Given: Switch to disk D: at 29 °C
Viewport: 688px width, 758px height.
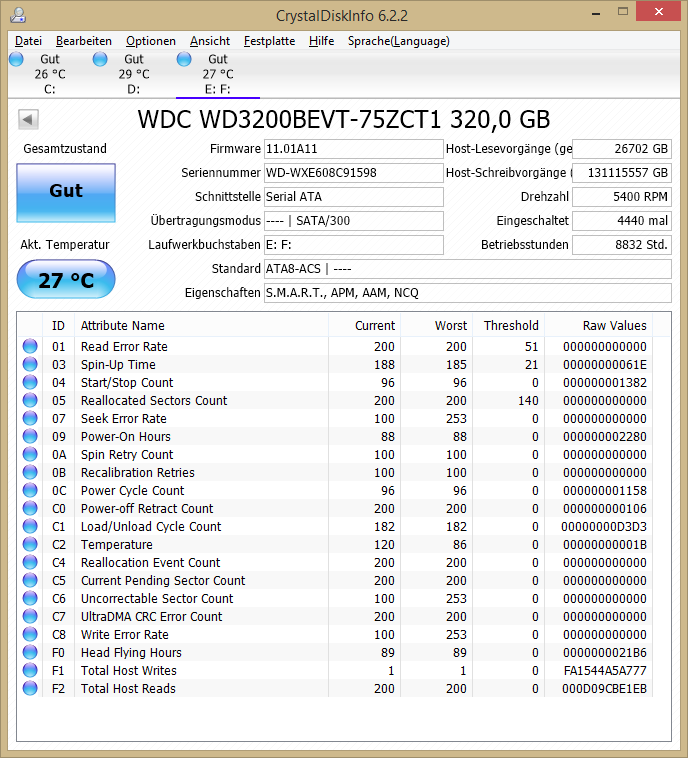Looking at the screenshot, I should pos(134,74).
